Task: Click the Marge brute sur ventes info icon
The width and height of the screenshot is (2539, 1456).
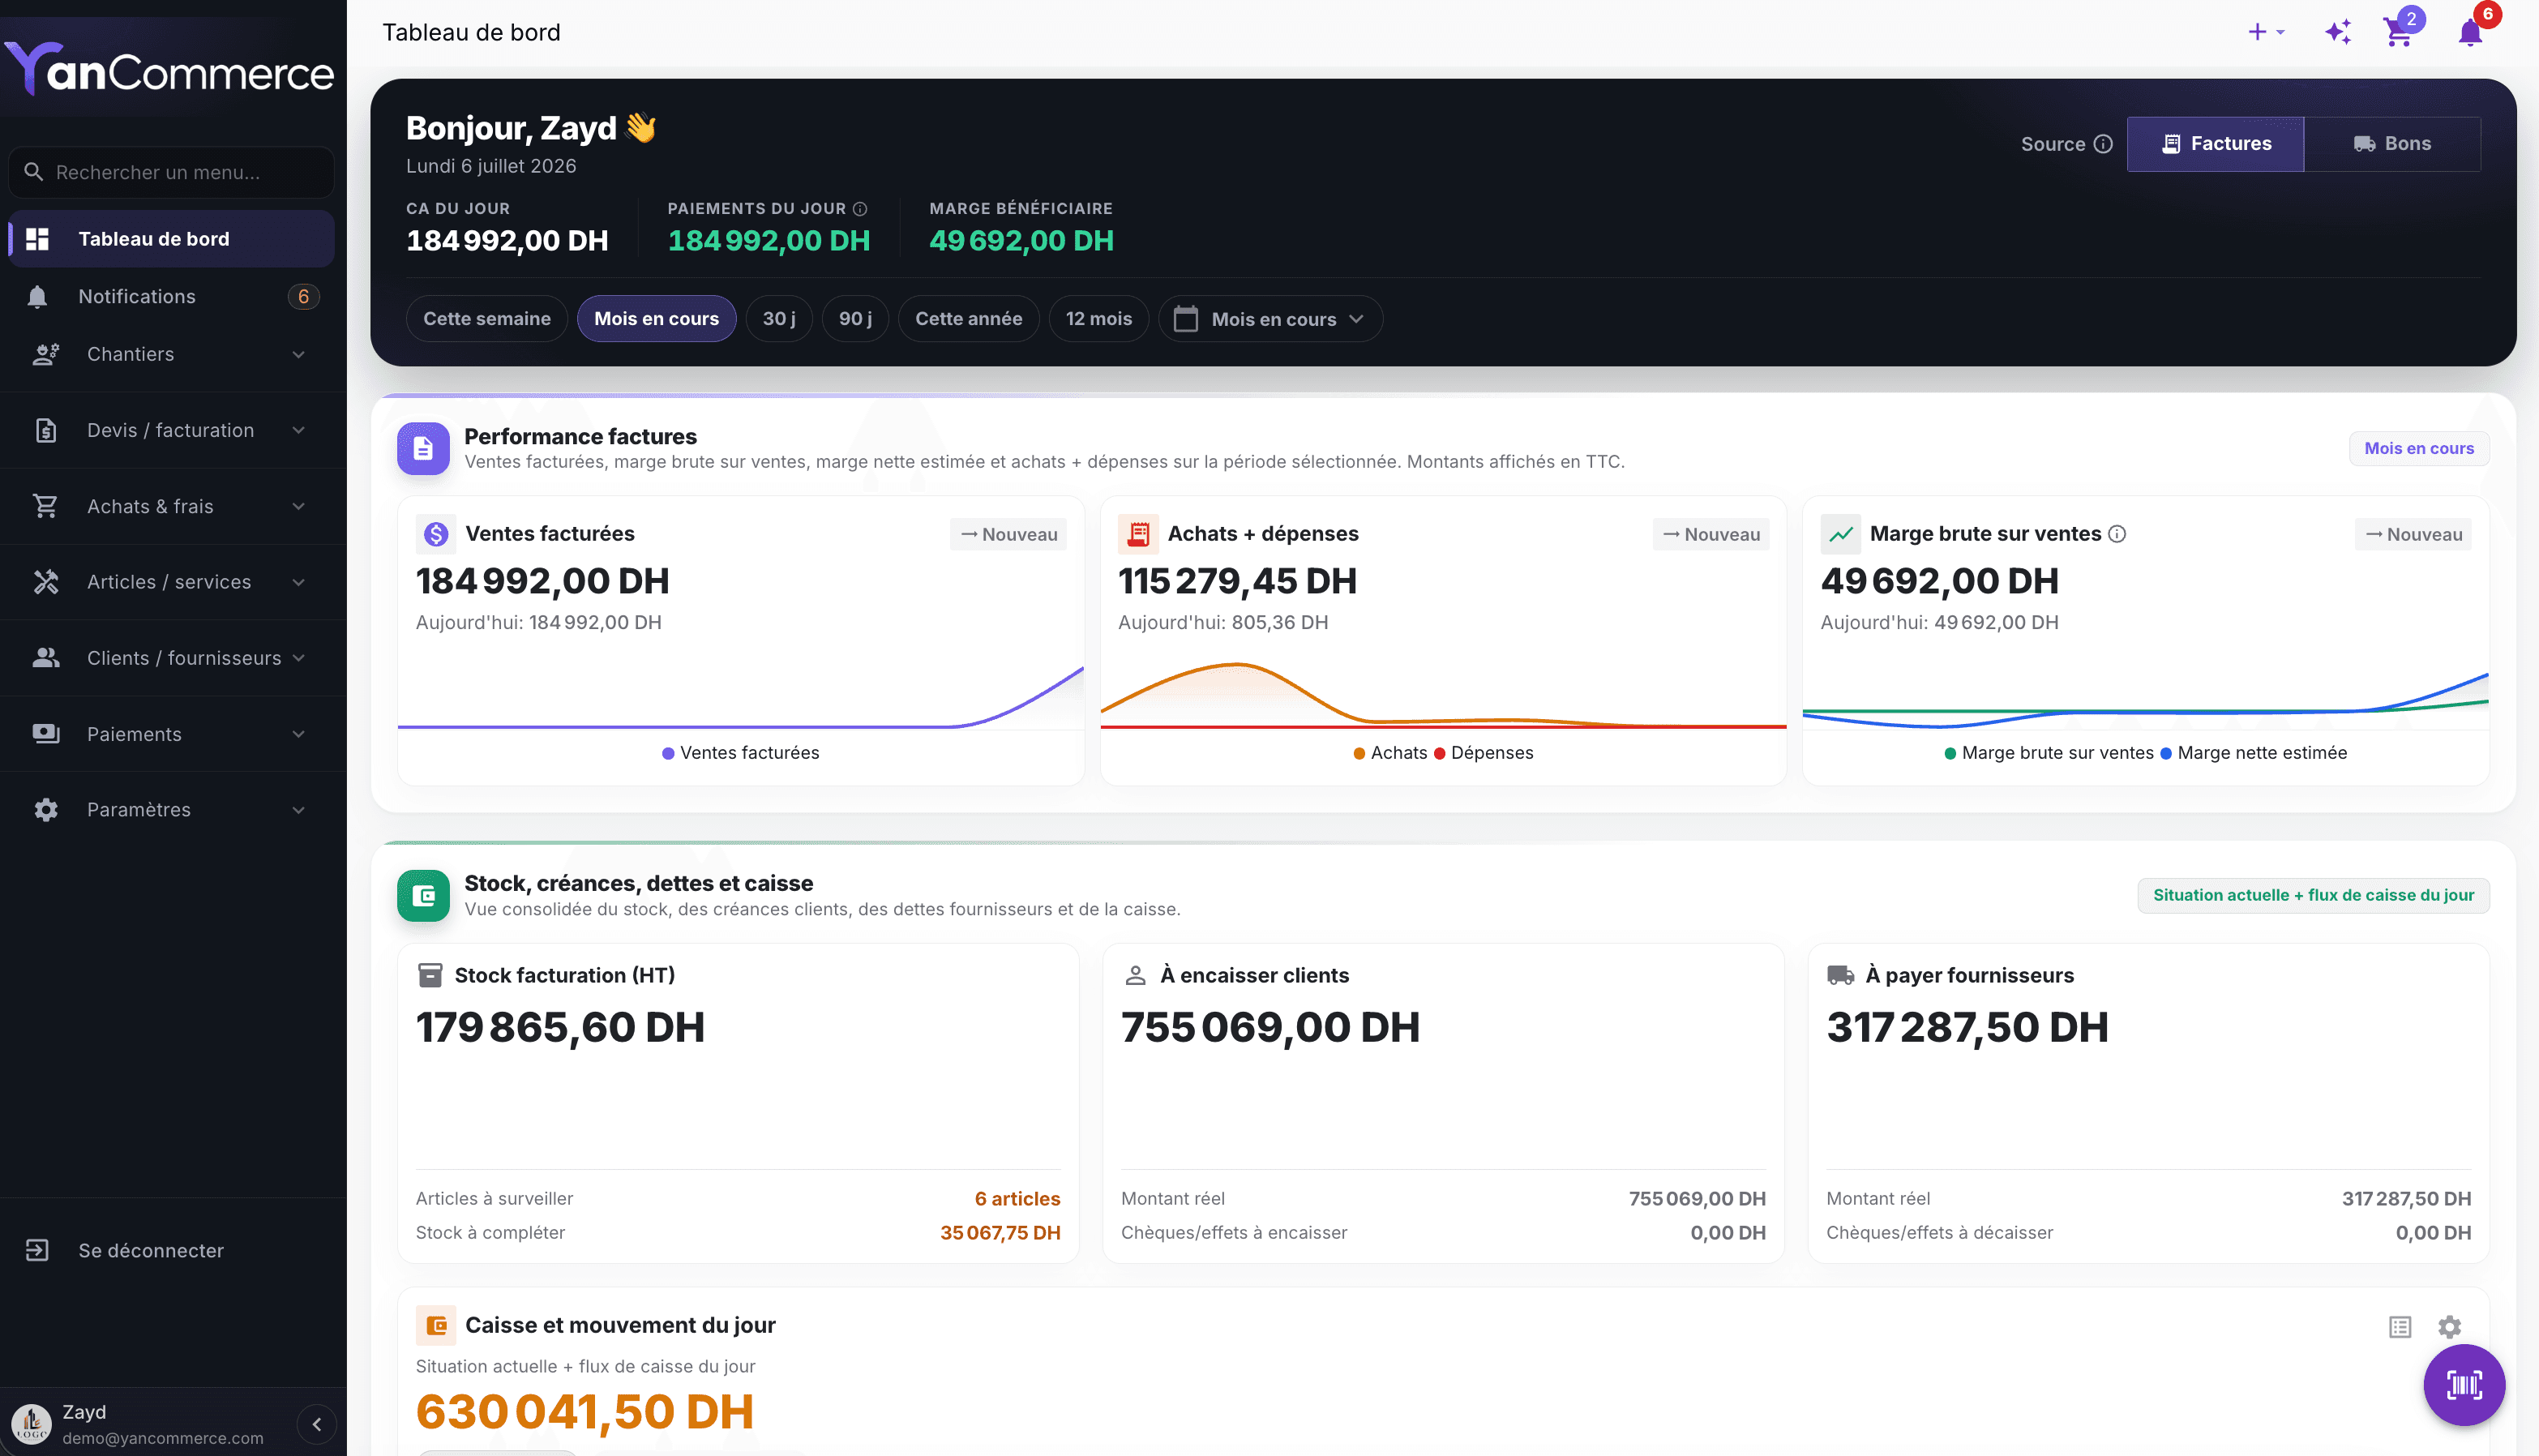Action: (x=2117, y=534)
